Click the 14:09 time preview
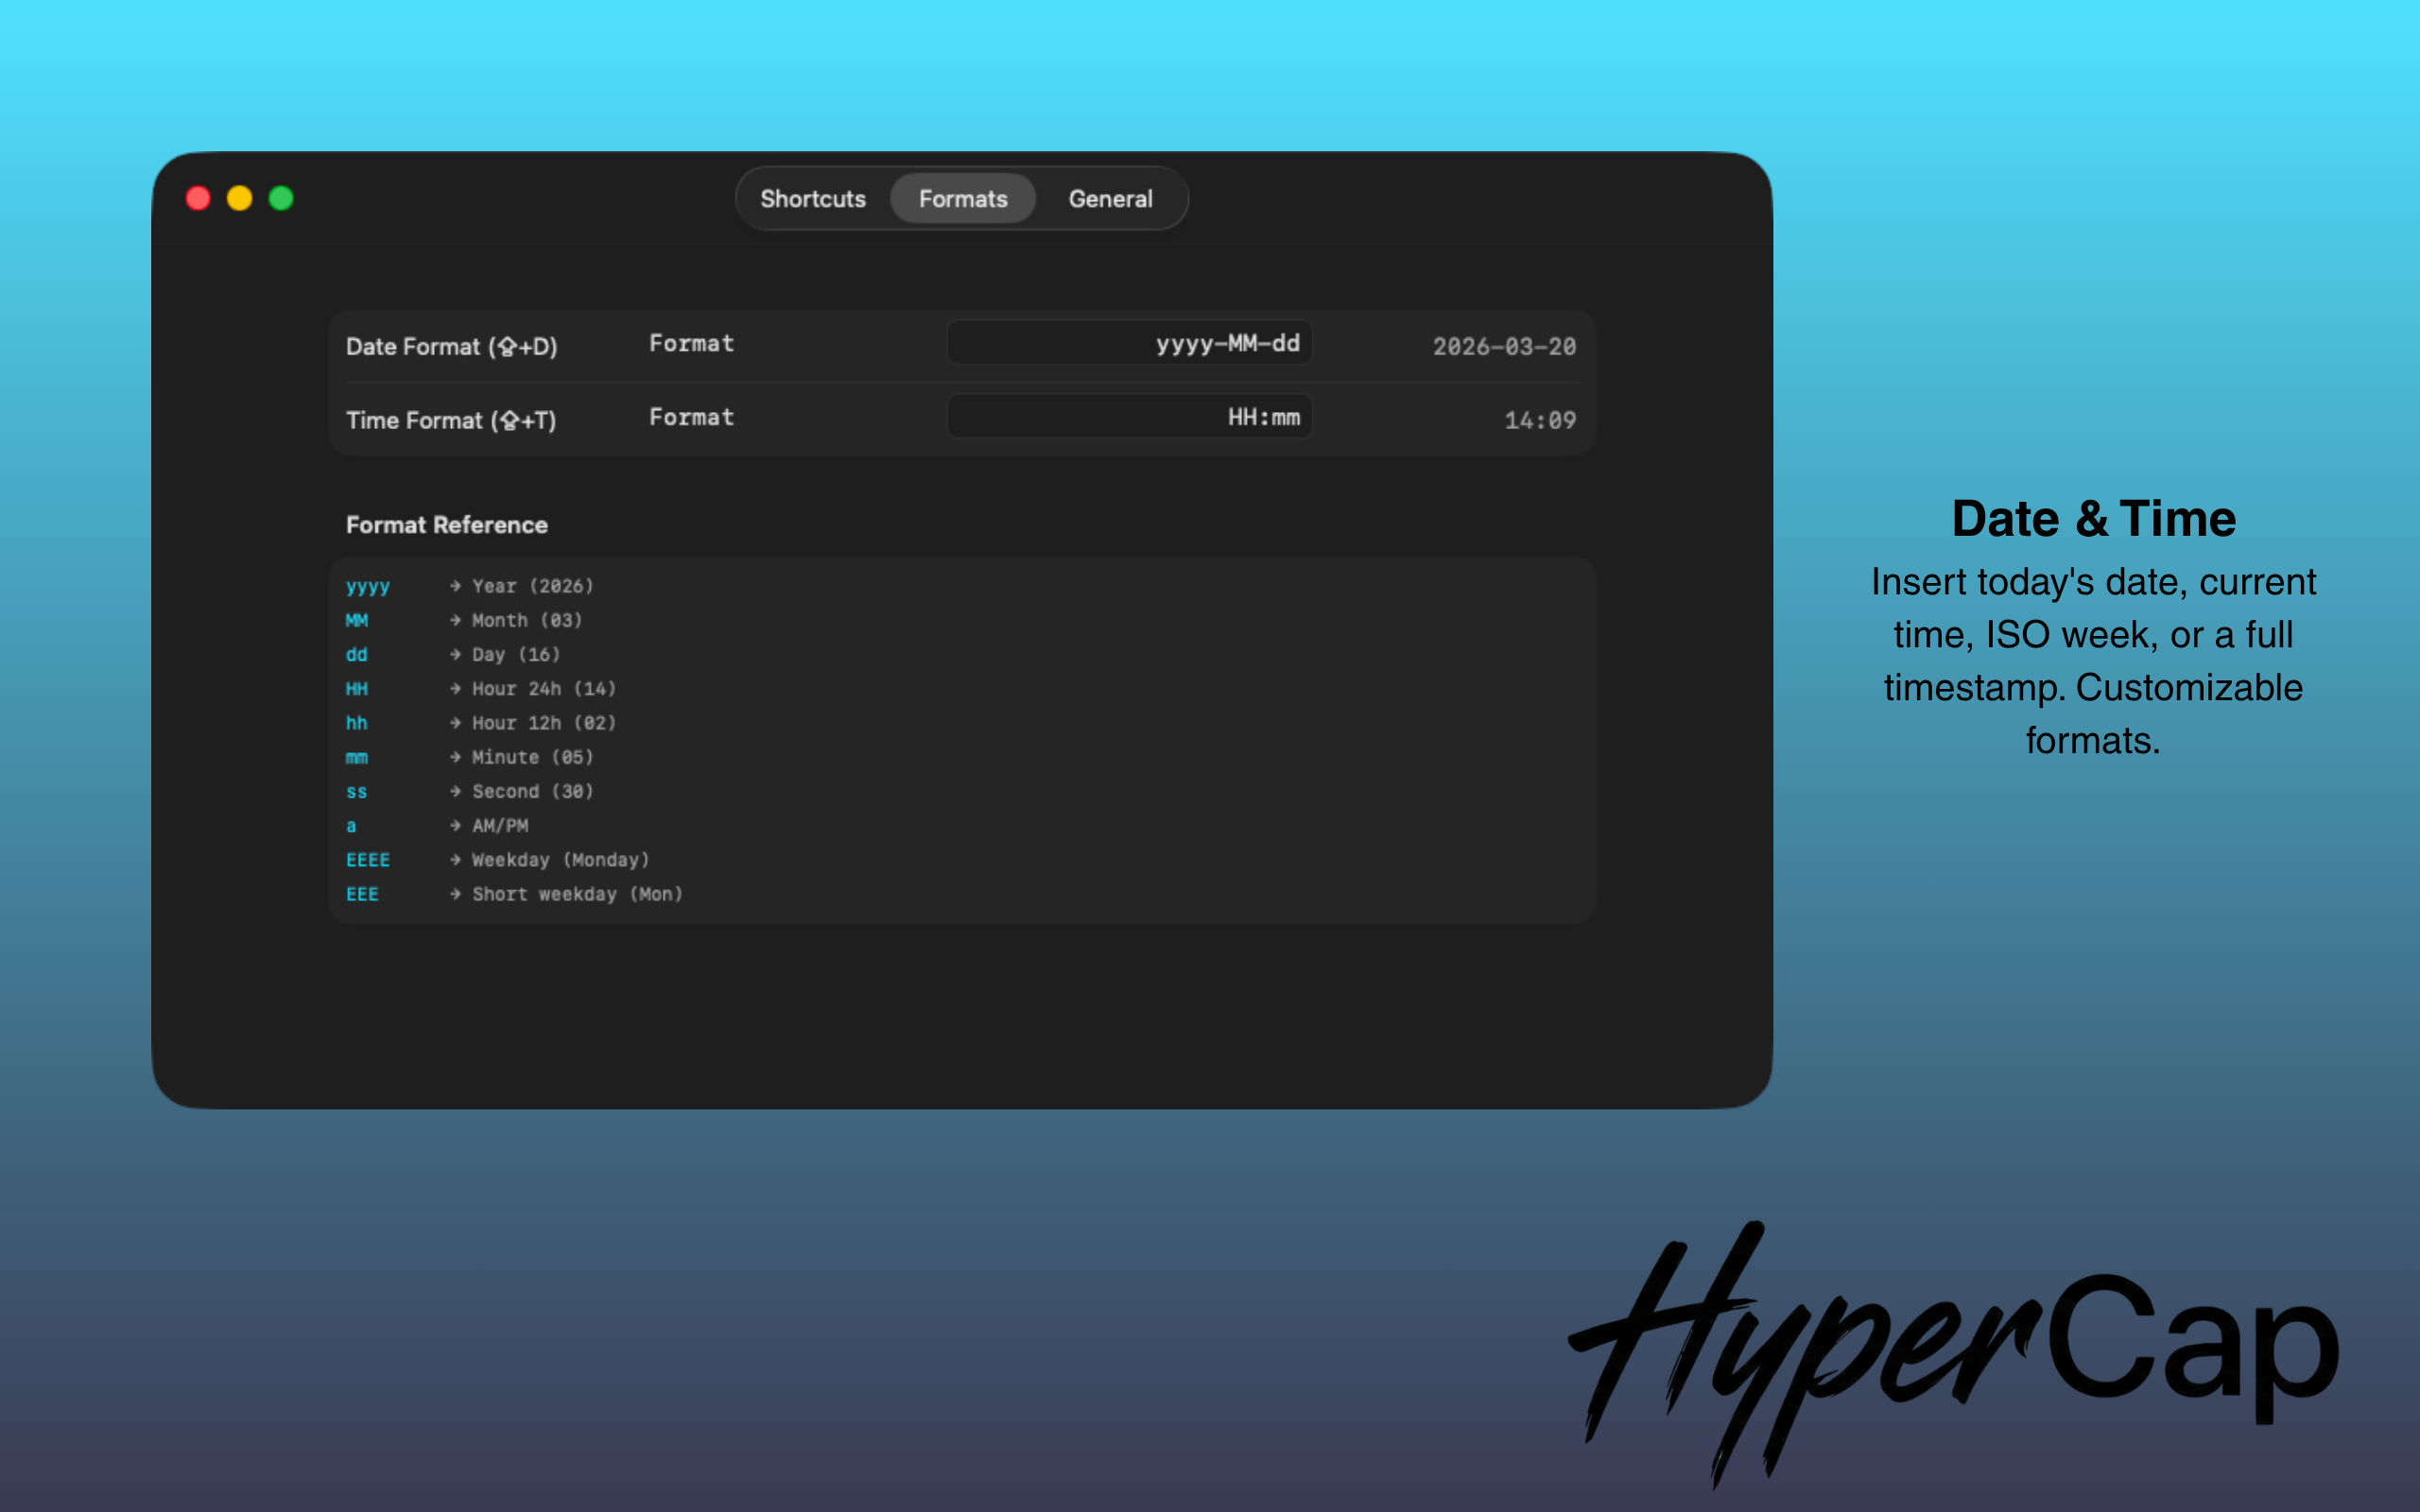The width and height of the screenshot is (2420, 1512). pos(1539,420)
